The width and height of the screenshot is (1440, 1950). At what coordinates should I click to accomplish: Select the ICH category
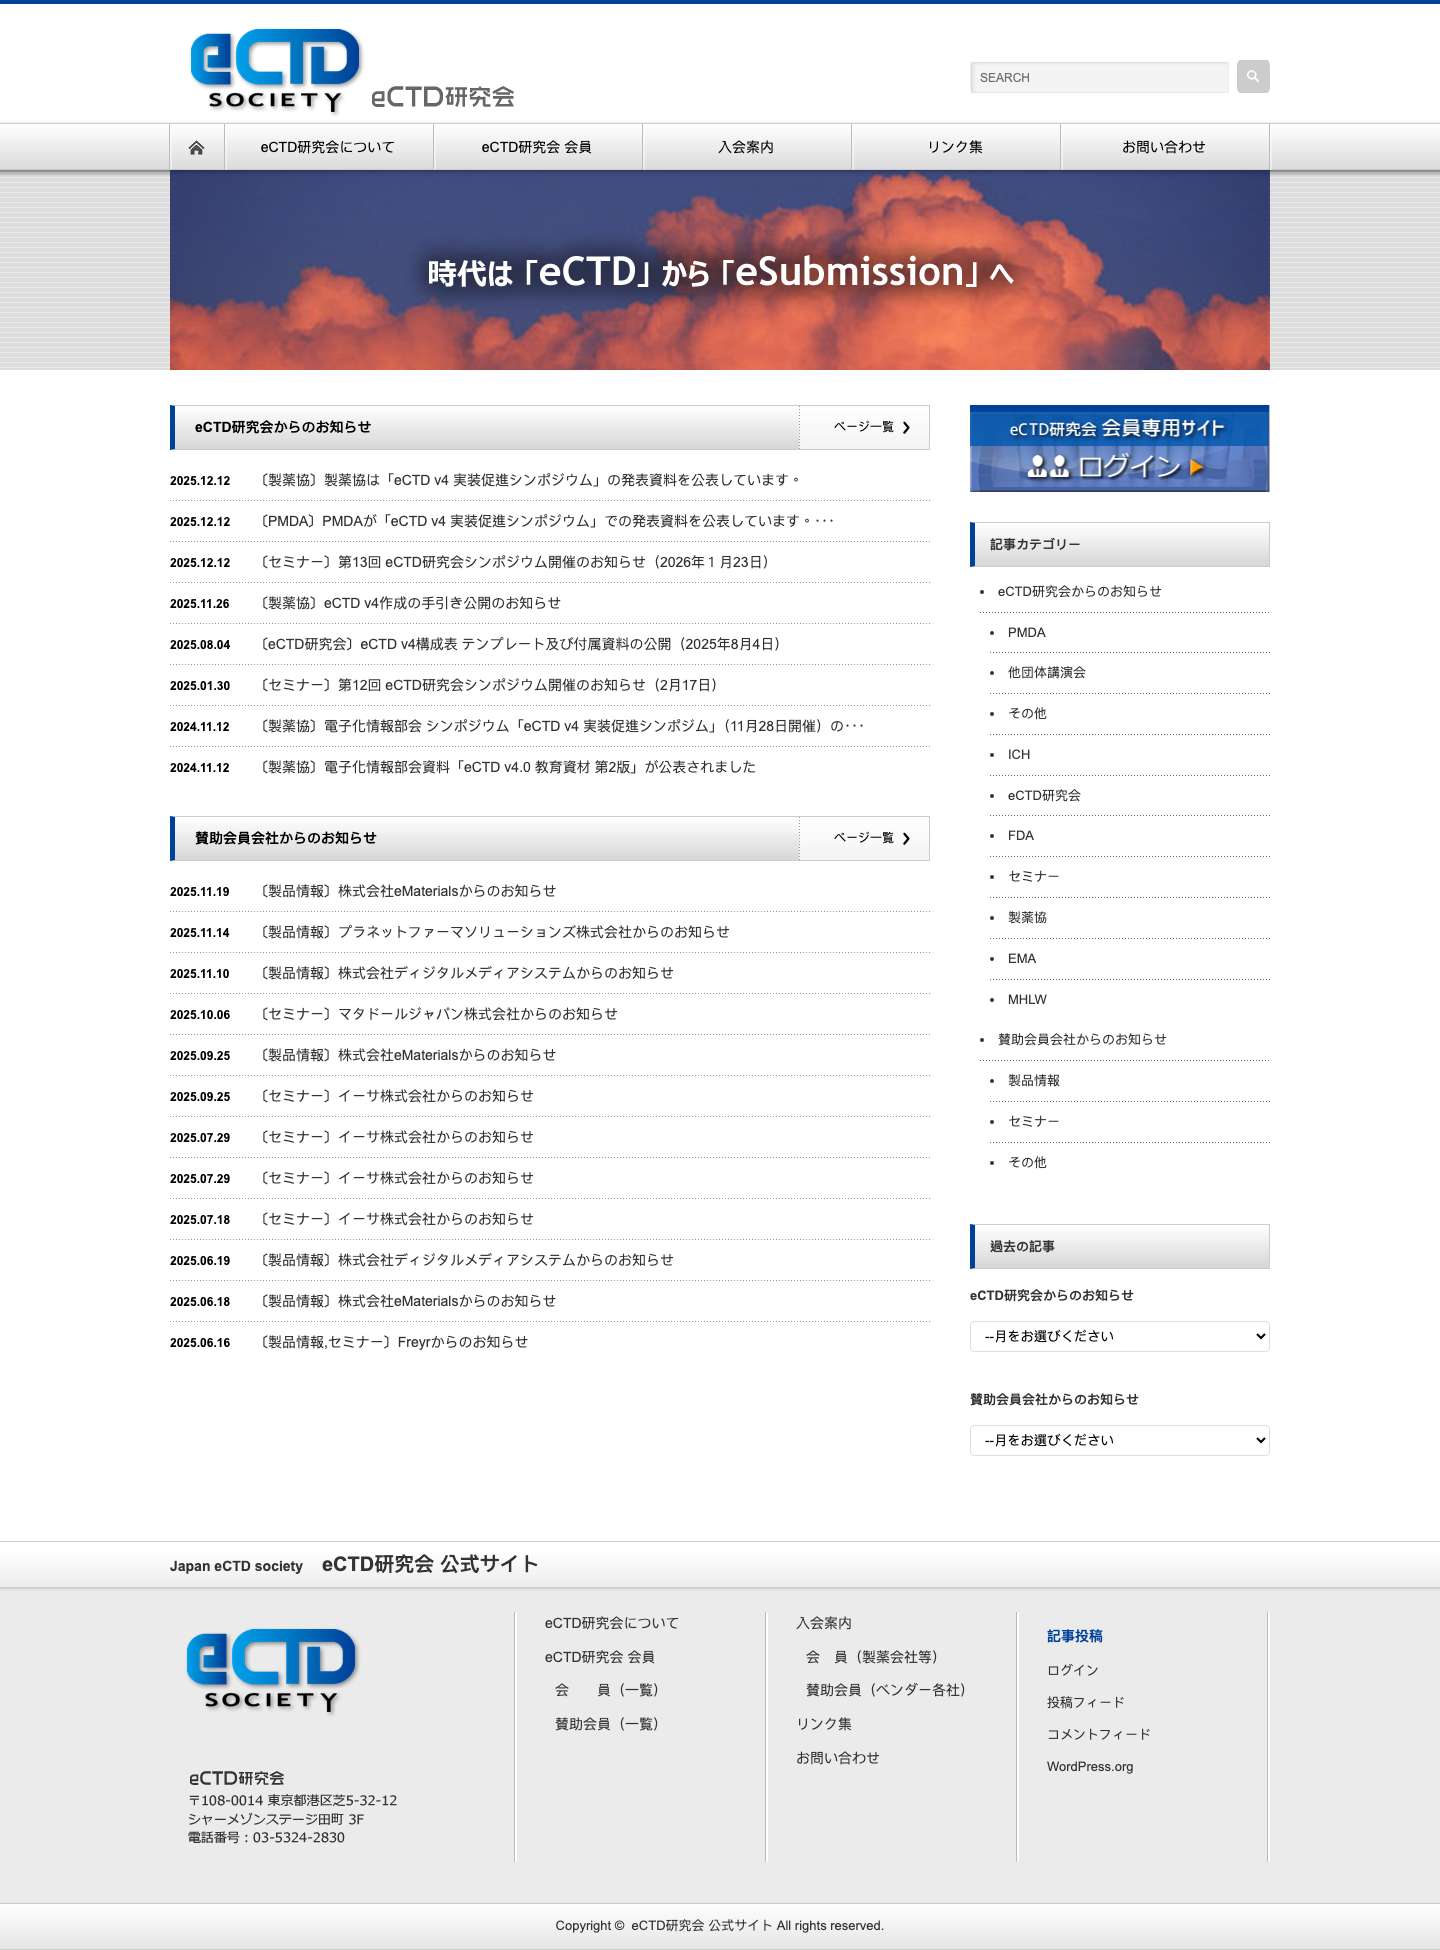click(x=1018, y=755)
